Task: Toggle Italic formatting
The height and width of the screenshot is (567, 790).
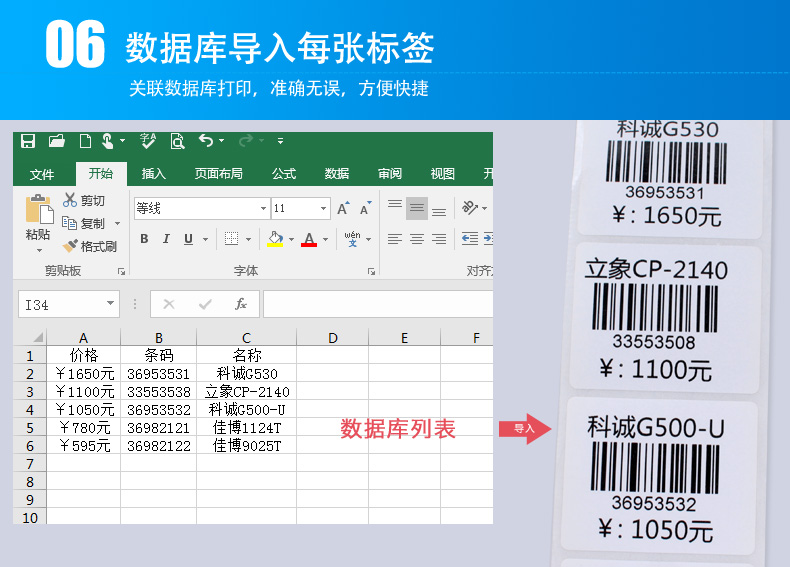Action: click(x=166, y=239)
